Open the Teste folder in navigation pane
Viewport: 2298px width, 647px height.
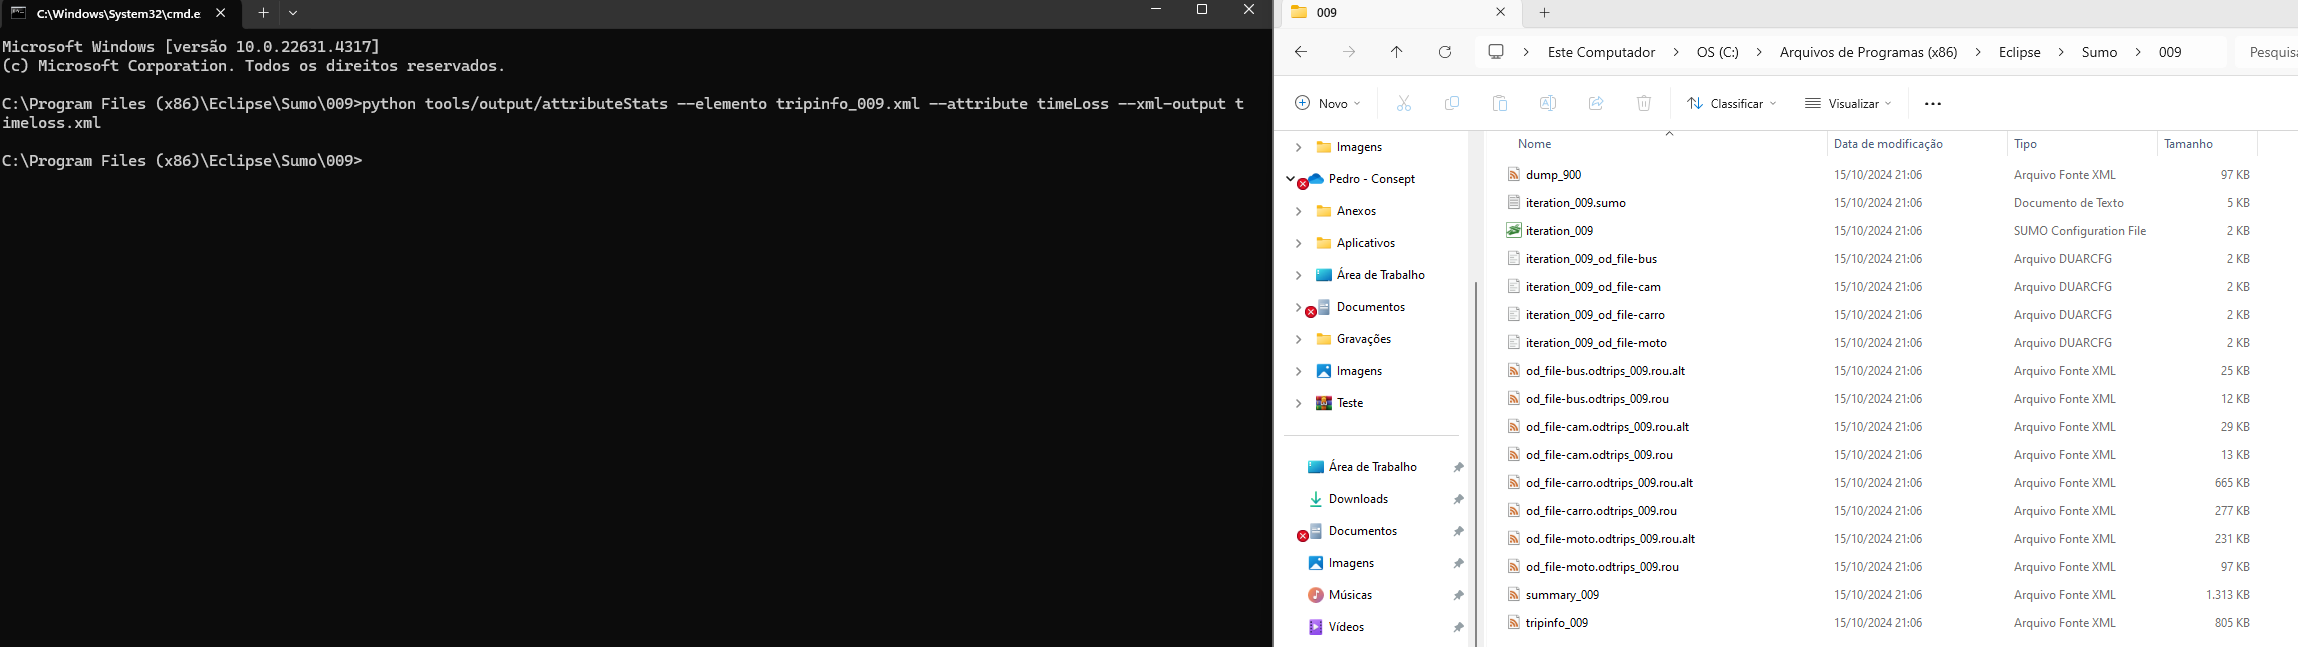1349,403
